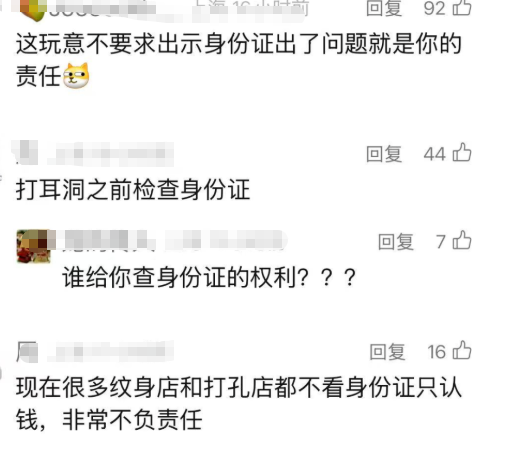Open the first commenter's cropped avatar at top
The height and width of the screenshot is (461, 532).
pos(33,9)
